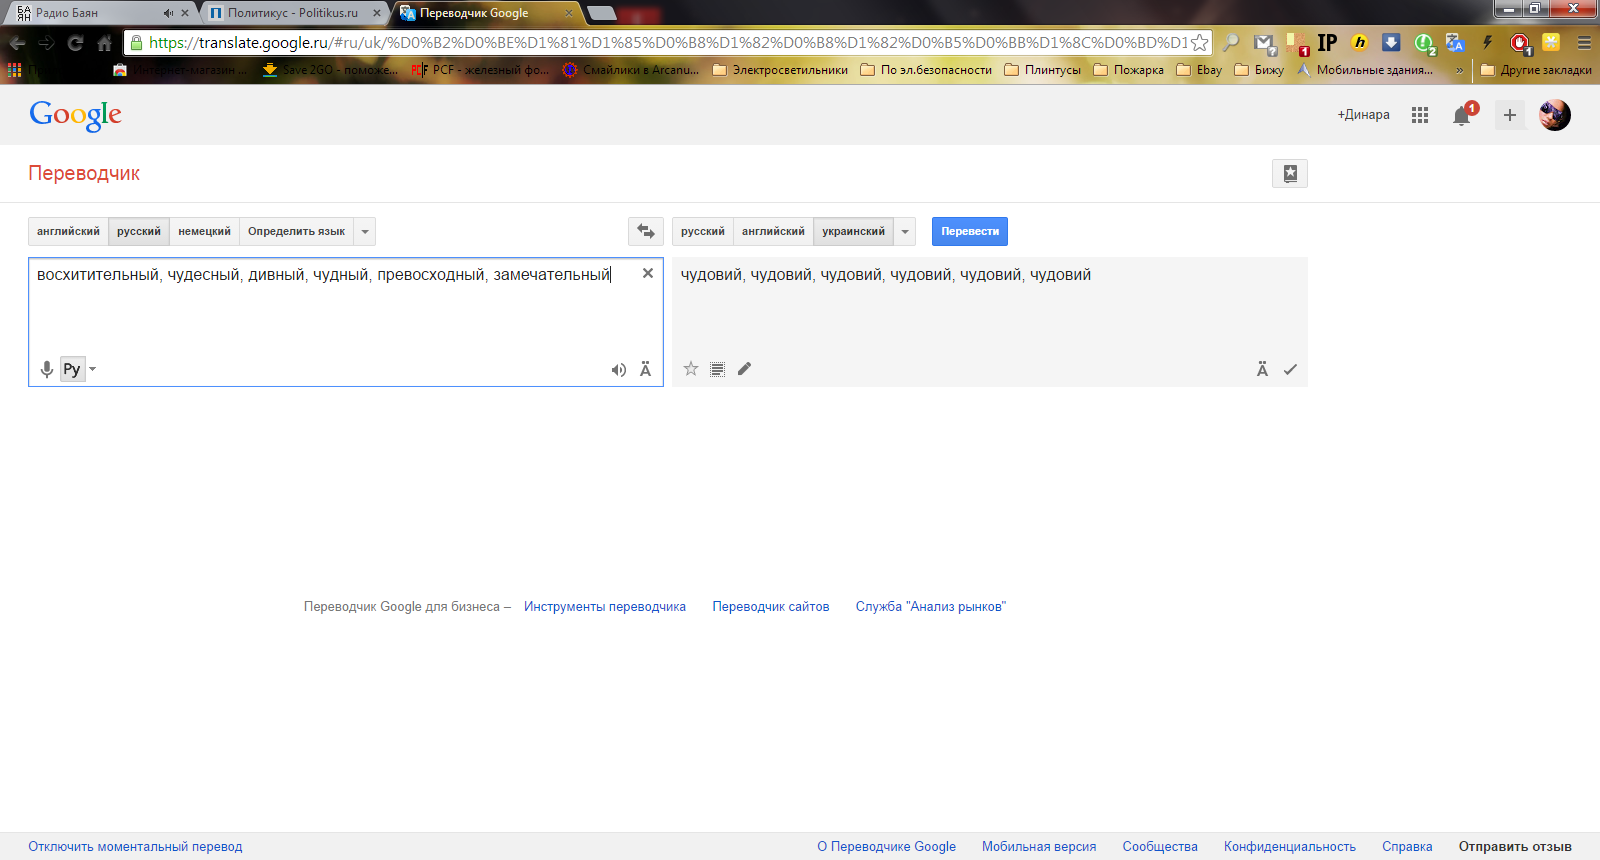Expand the target language dropdown arrow
This screenshot has width=1600, height=860.
(x=905, y=231)
